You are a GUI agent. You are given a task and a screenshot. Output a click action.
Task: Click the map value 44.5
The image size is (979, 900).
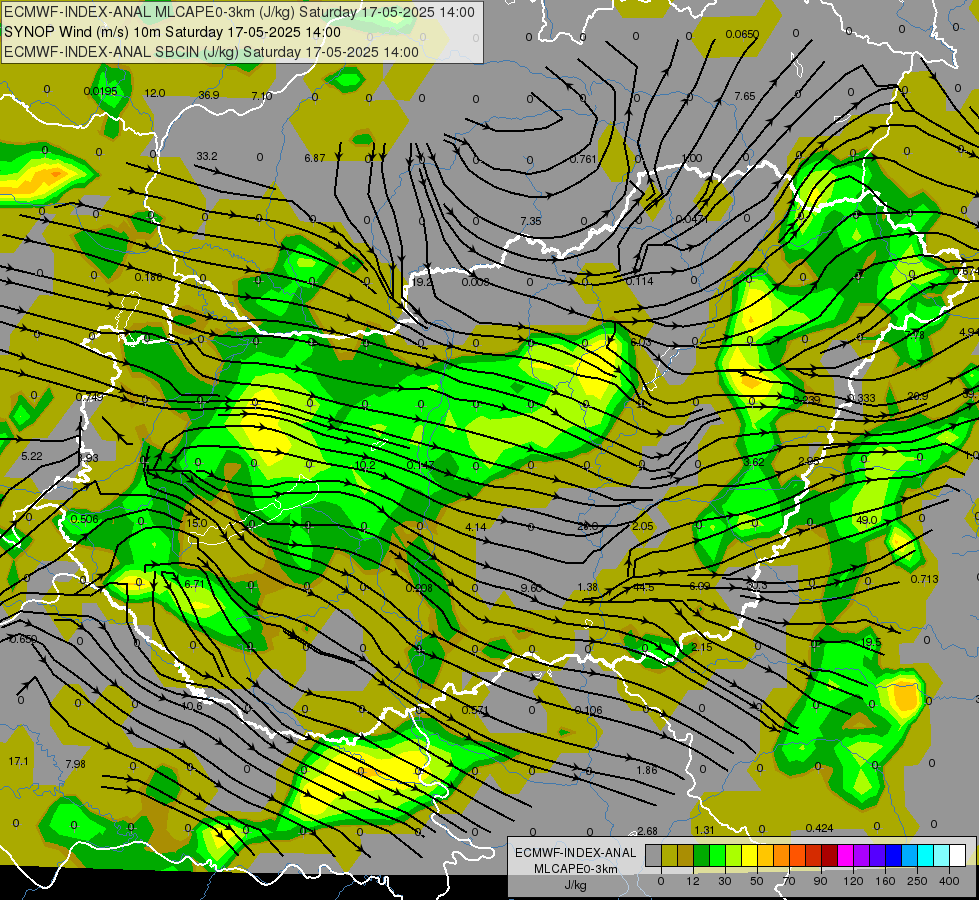[x=644, y=587]
